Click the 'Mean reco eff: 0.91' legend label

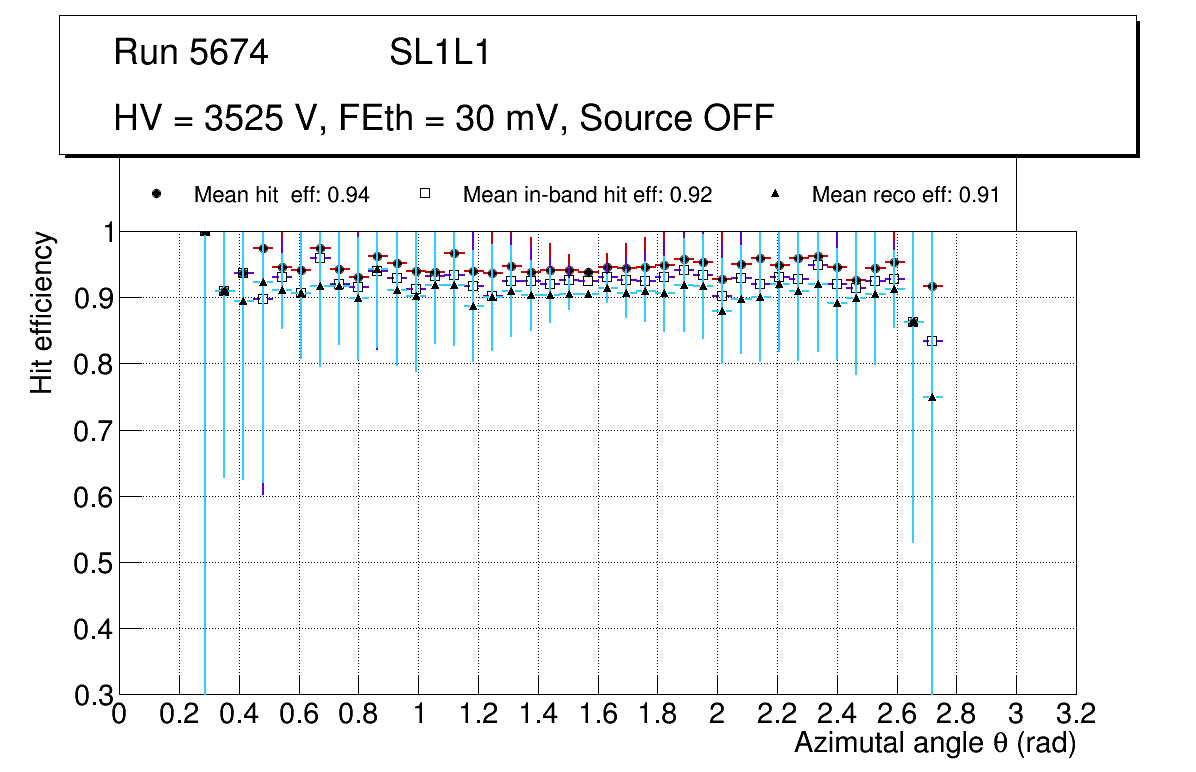905,195
